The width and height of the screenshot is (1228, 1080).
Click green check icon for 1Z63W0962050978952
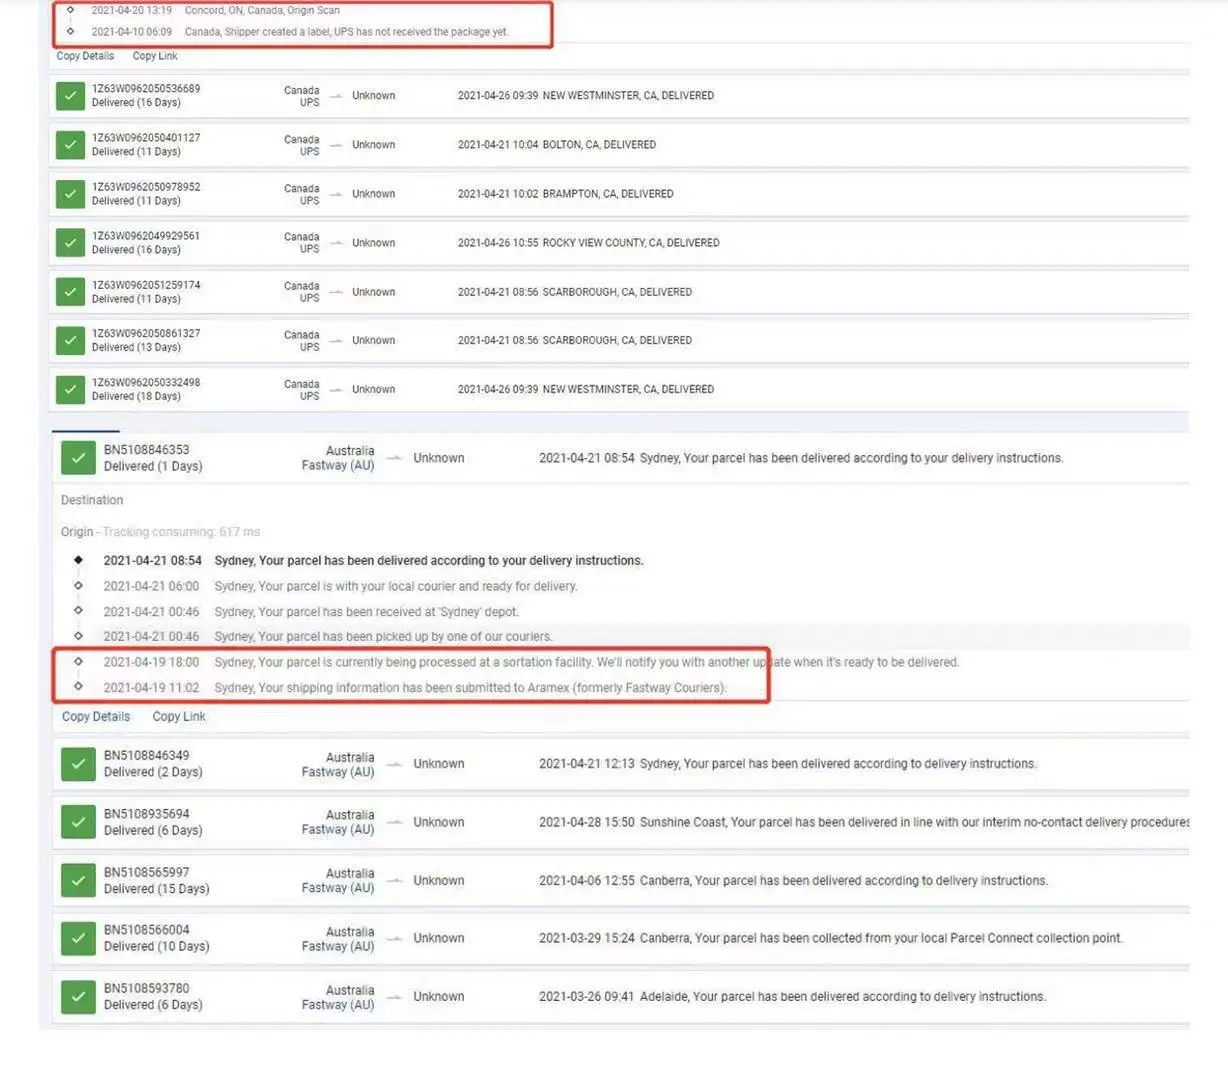70,194
